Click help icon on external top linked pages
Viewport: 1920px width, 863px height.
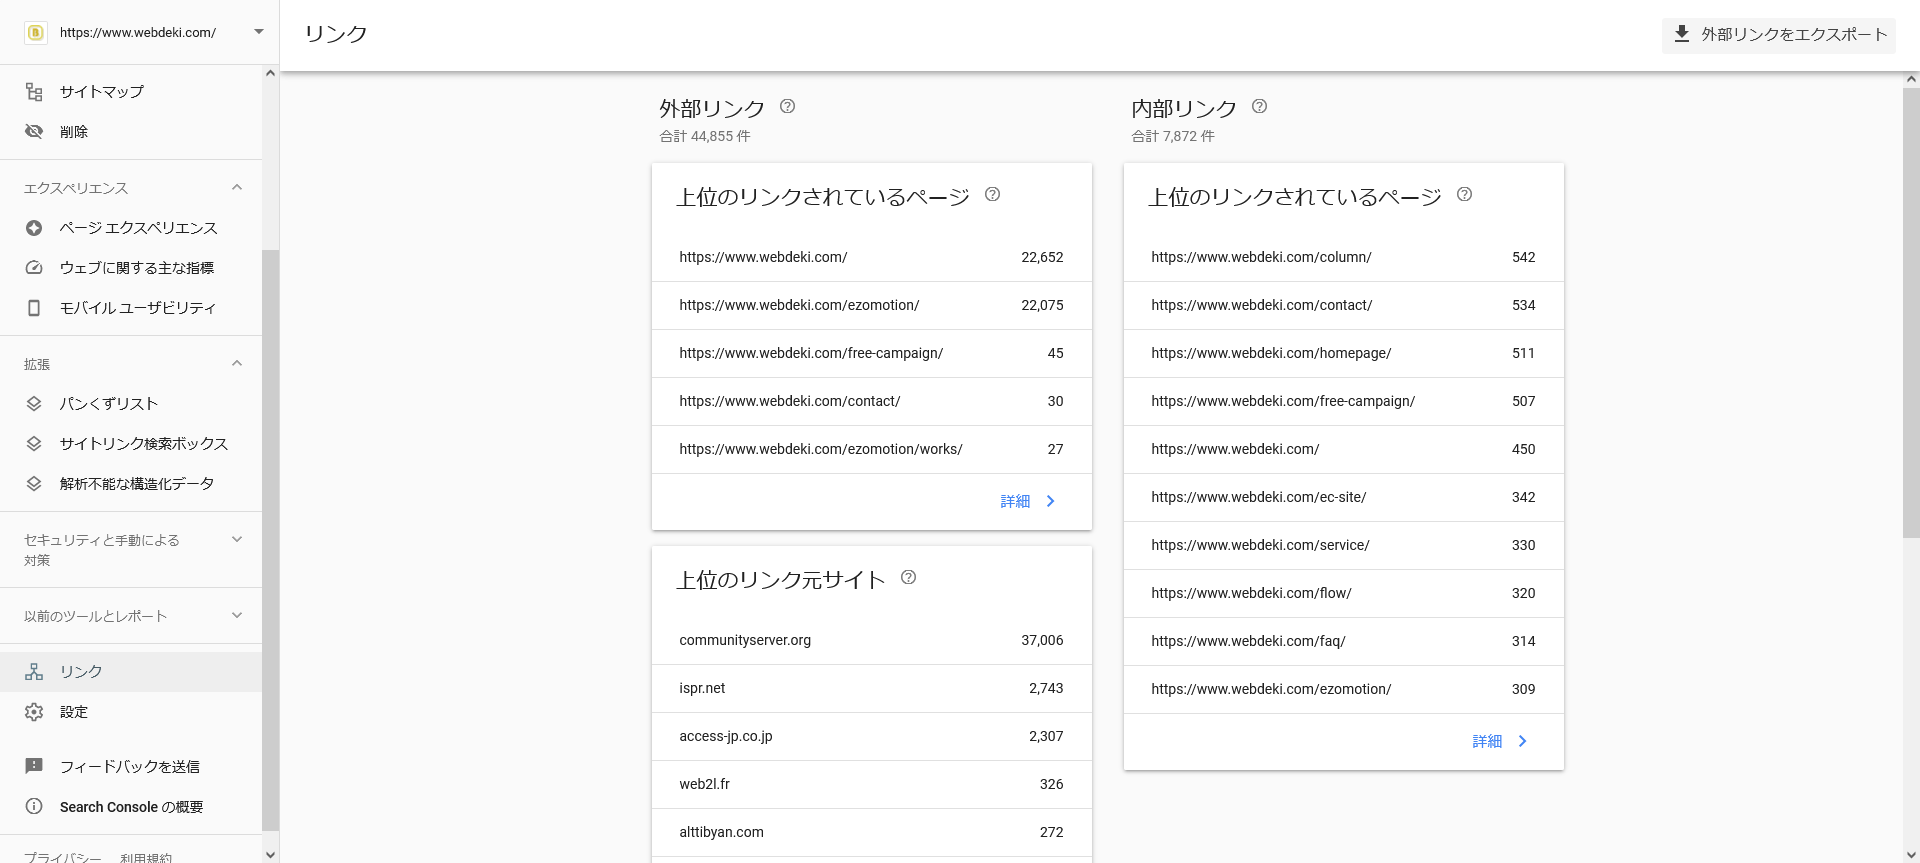pyautogui.click(x=992, y=194)
